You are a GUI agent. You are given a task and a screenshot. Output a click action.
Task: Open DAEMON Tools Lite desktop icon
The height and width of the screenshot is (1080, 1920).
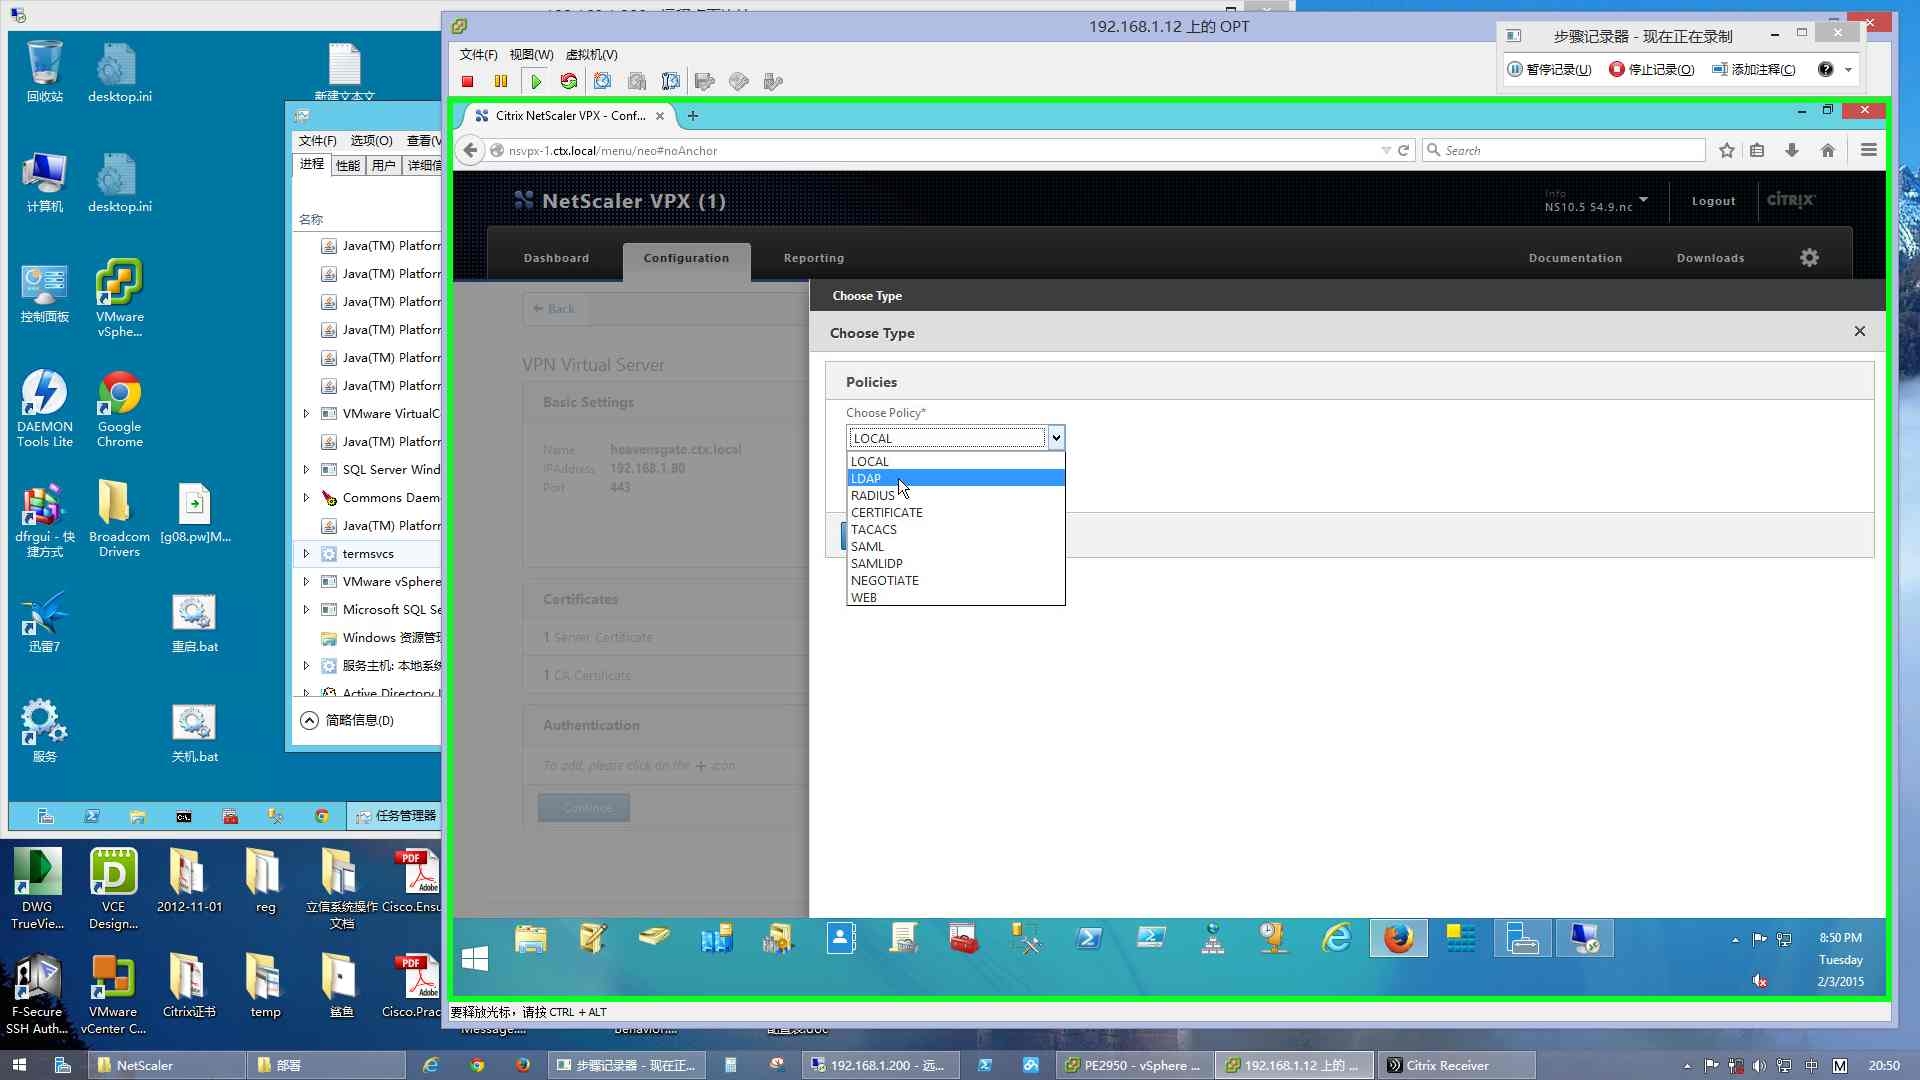44,408
